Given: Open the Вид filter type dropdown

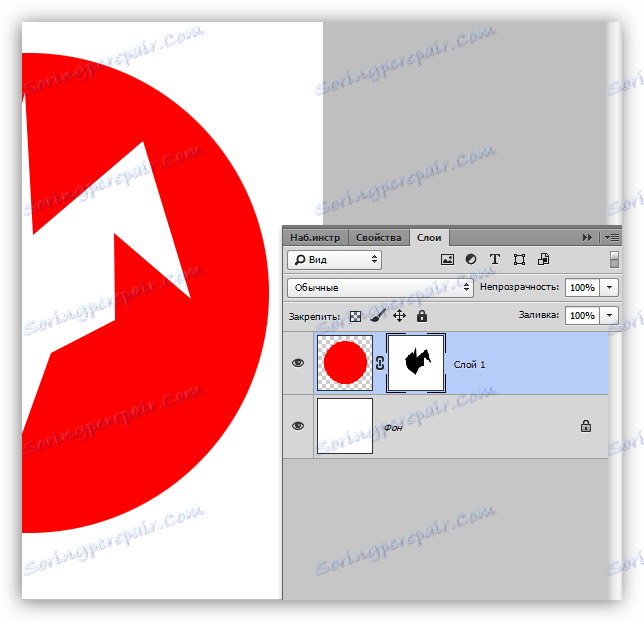Looking at the screenshot, I should point(334,260).
